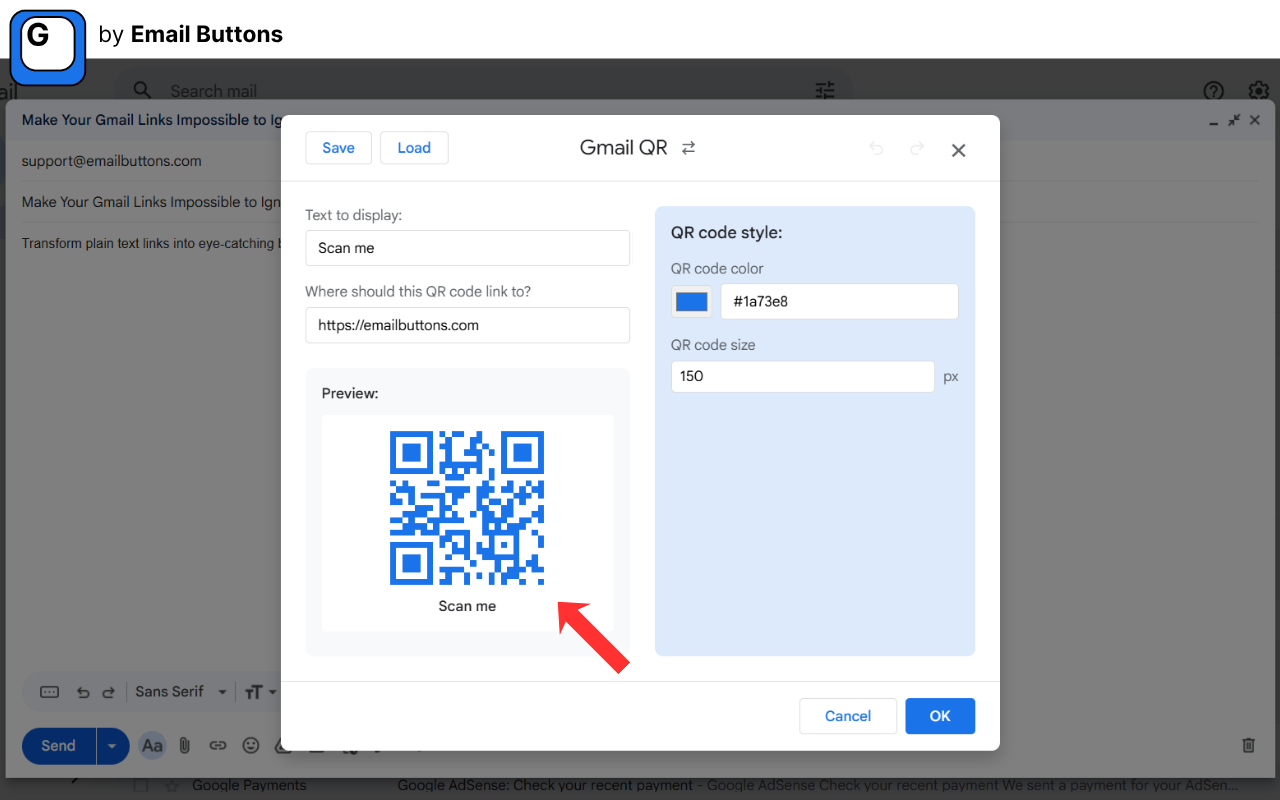Open Gmail settings via the gear icon

pyautogui.click(x=1258, y=91)
